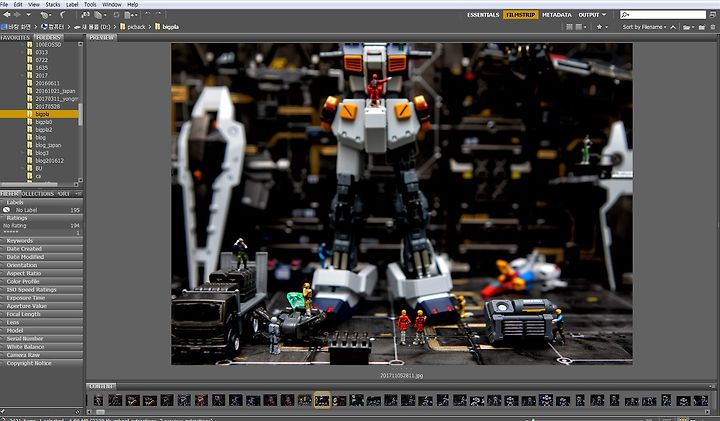Switch to the Favorites panel tab

(16, 37)
